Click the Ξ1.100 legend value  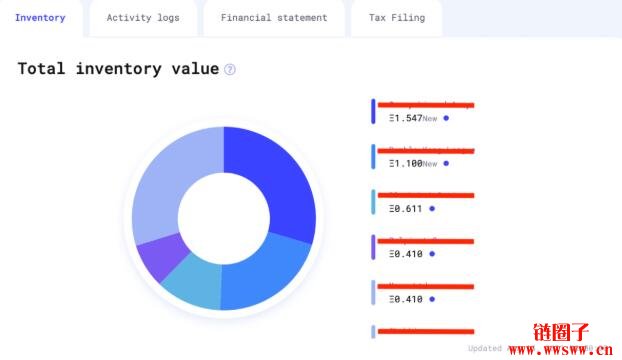pyautogui.click(x=405, y=163)
